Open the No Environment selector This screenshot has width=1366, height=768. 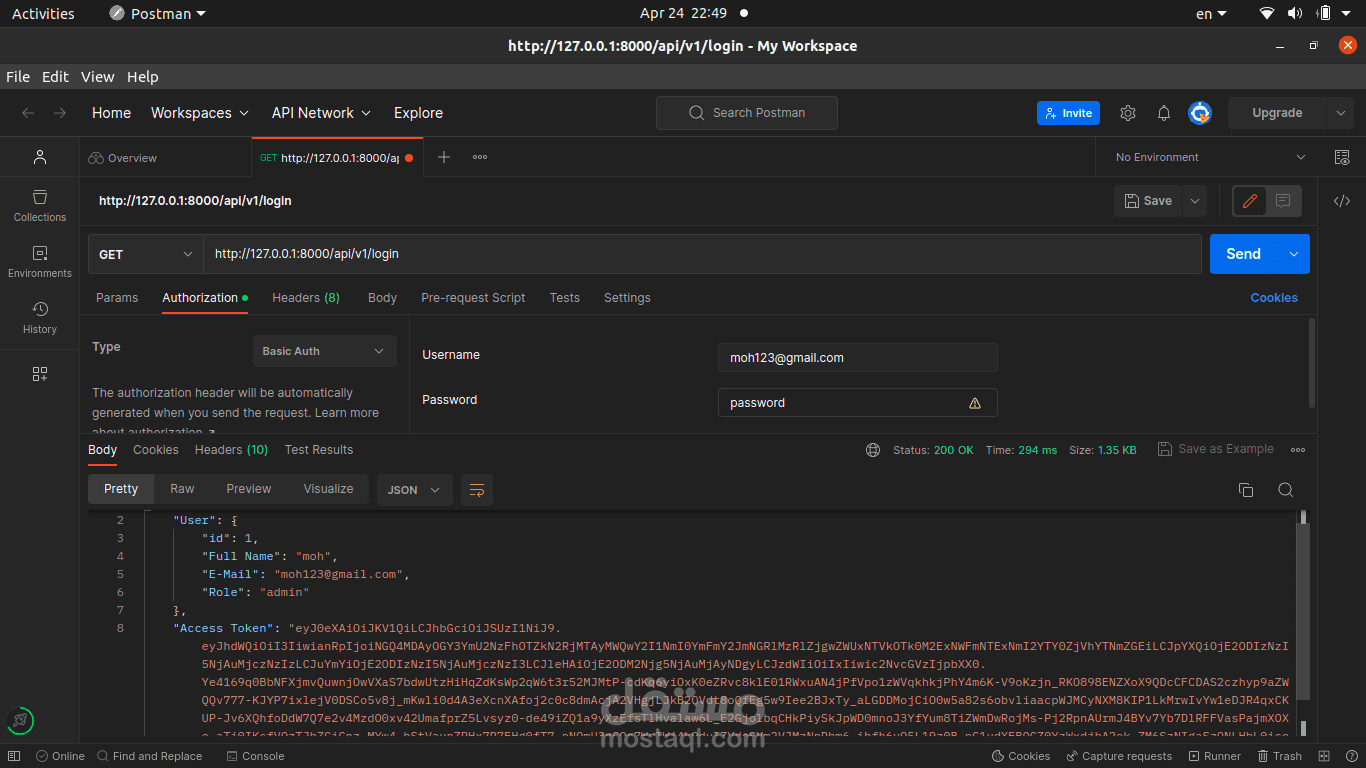tap(1211, 157)
